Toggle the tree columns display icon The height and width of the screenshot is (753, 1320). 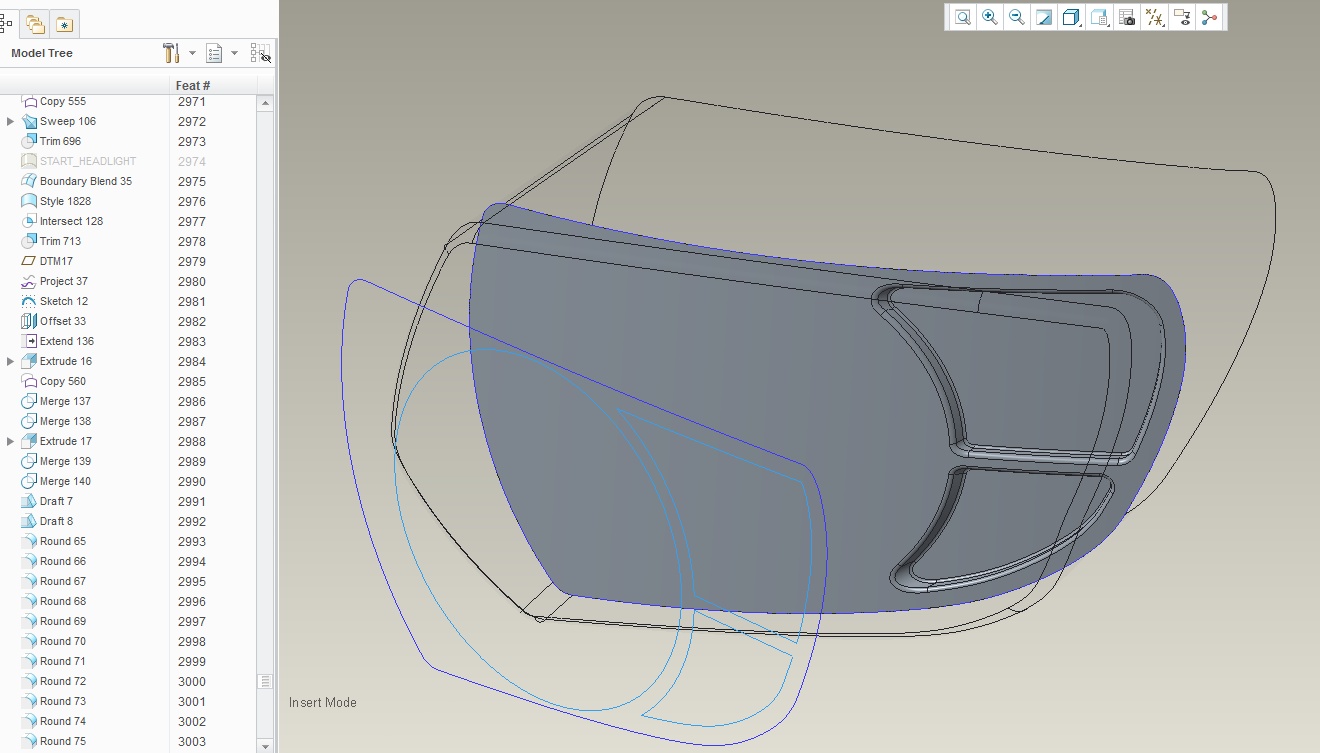coord(260,53)
